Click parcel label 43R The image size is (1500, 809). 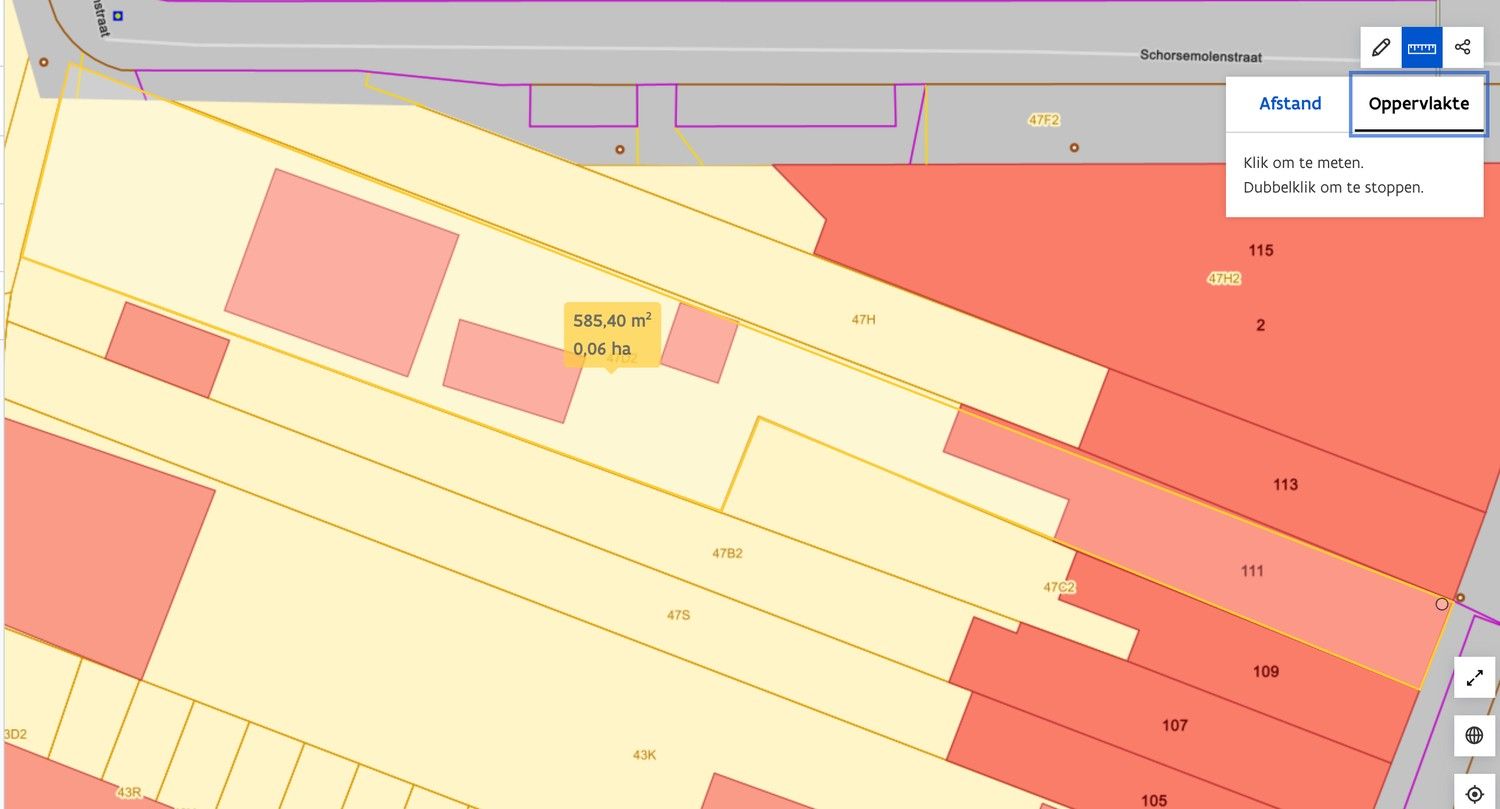(x=129, y=793)
